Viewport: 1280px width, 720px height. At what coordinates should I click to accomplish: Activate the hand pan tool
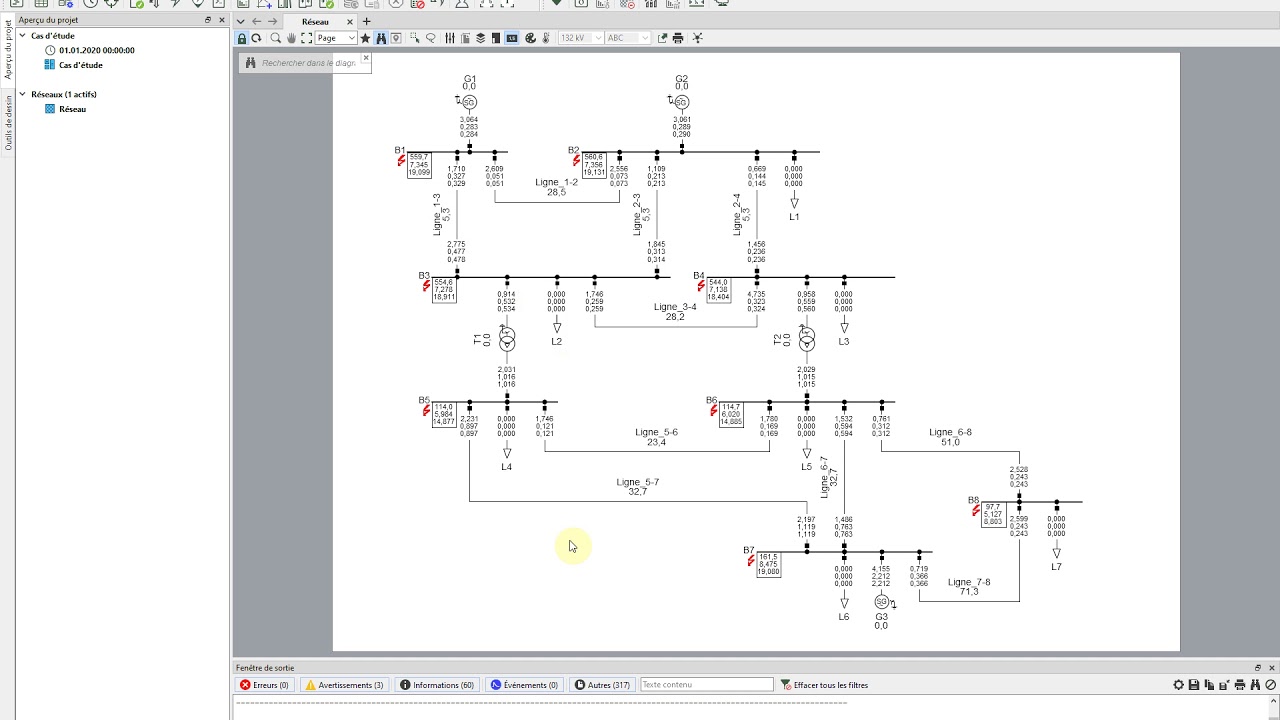(x=291, y=38)
